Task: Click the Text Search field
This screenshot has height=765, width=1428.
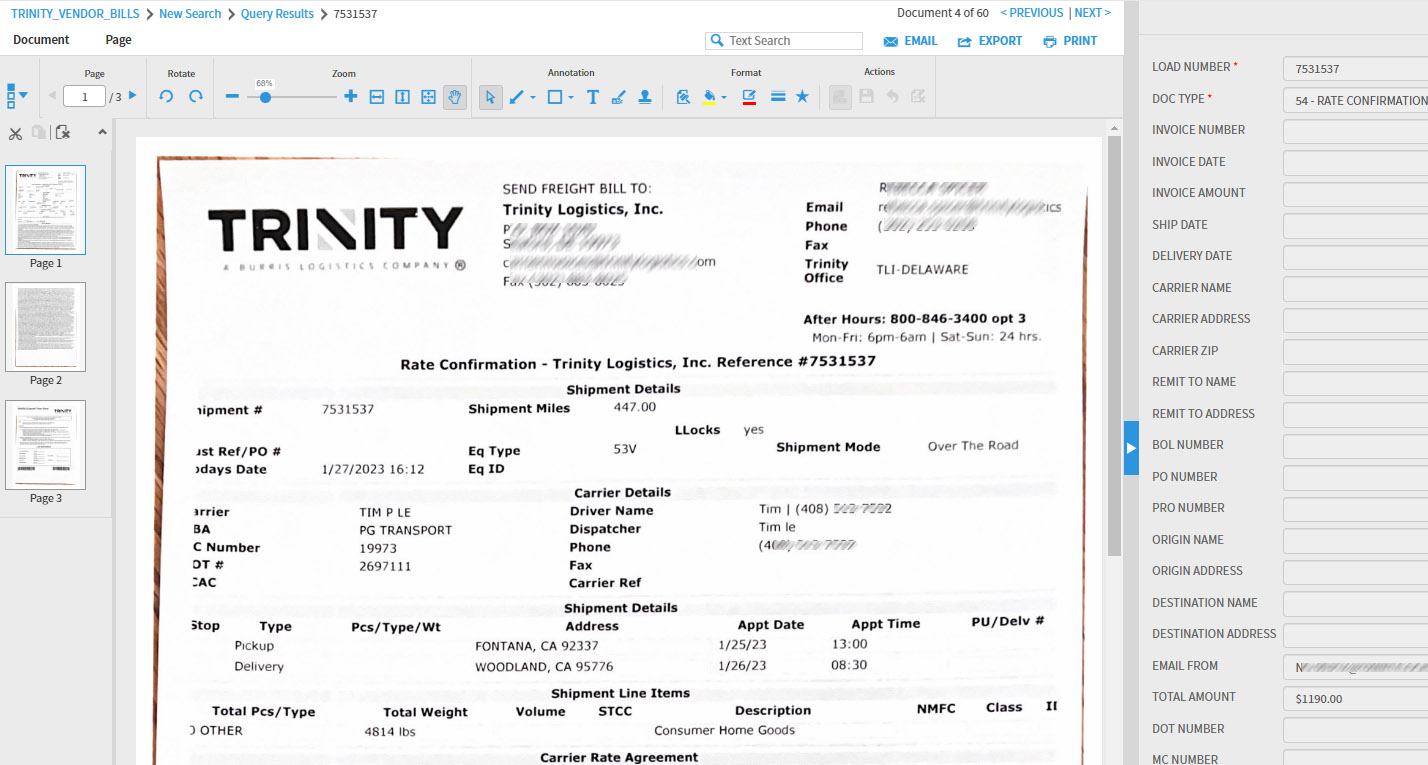Action: click(784, 41)
